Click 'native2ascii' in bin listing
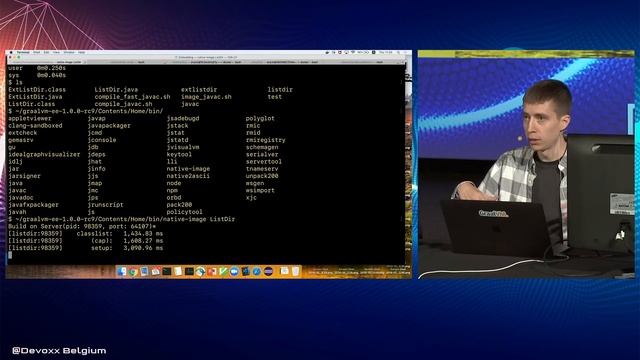Screen dimensions: 640x360 click(x=188, y=176)
